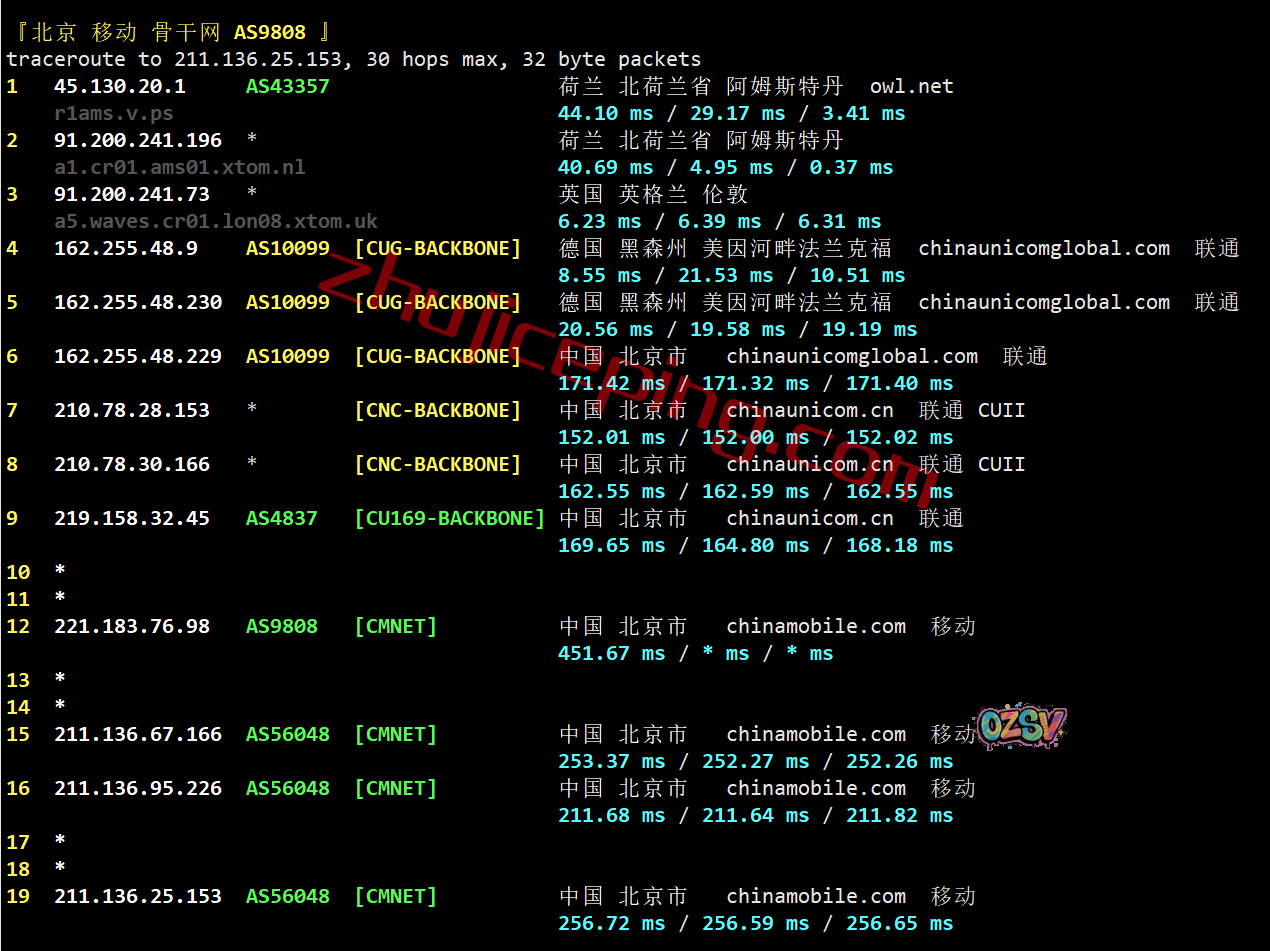Screen dimensions: 1270x951
Task: Click the owl.net domain text
Action: coord(911,87)
